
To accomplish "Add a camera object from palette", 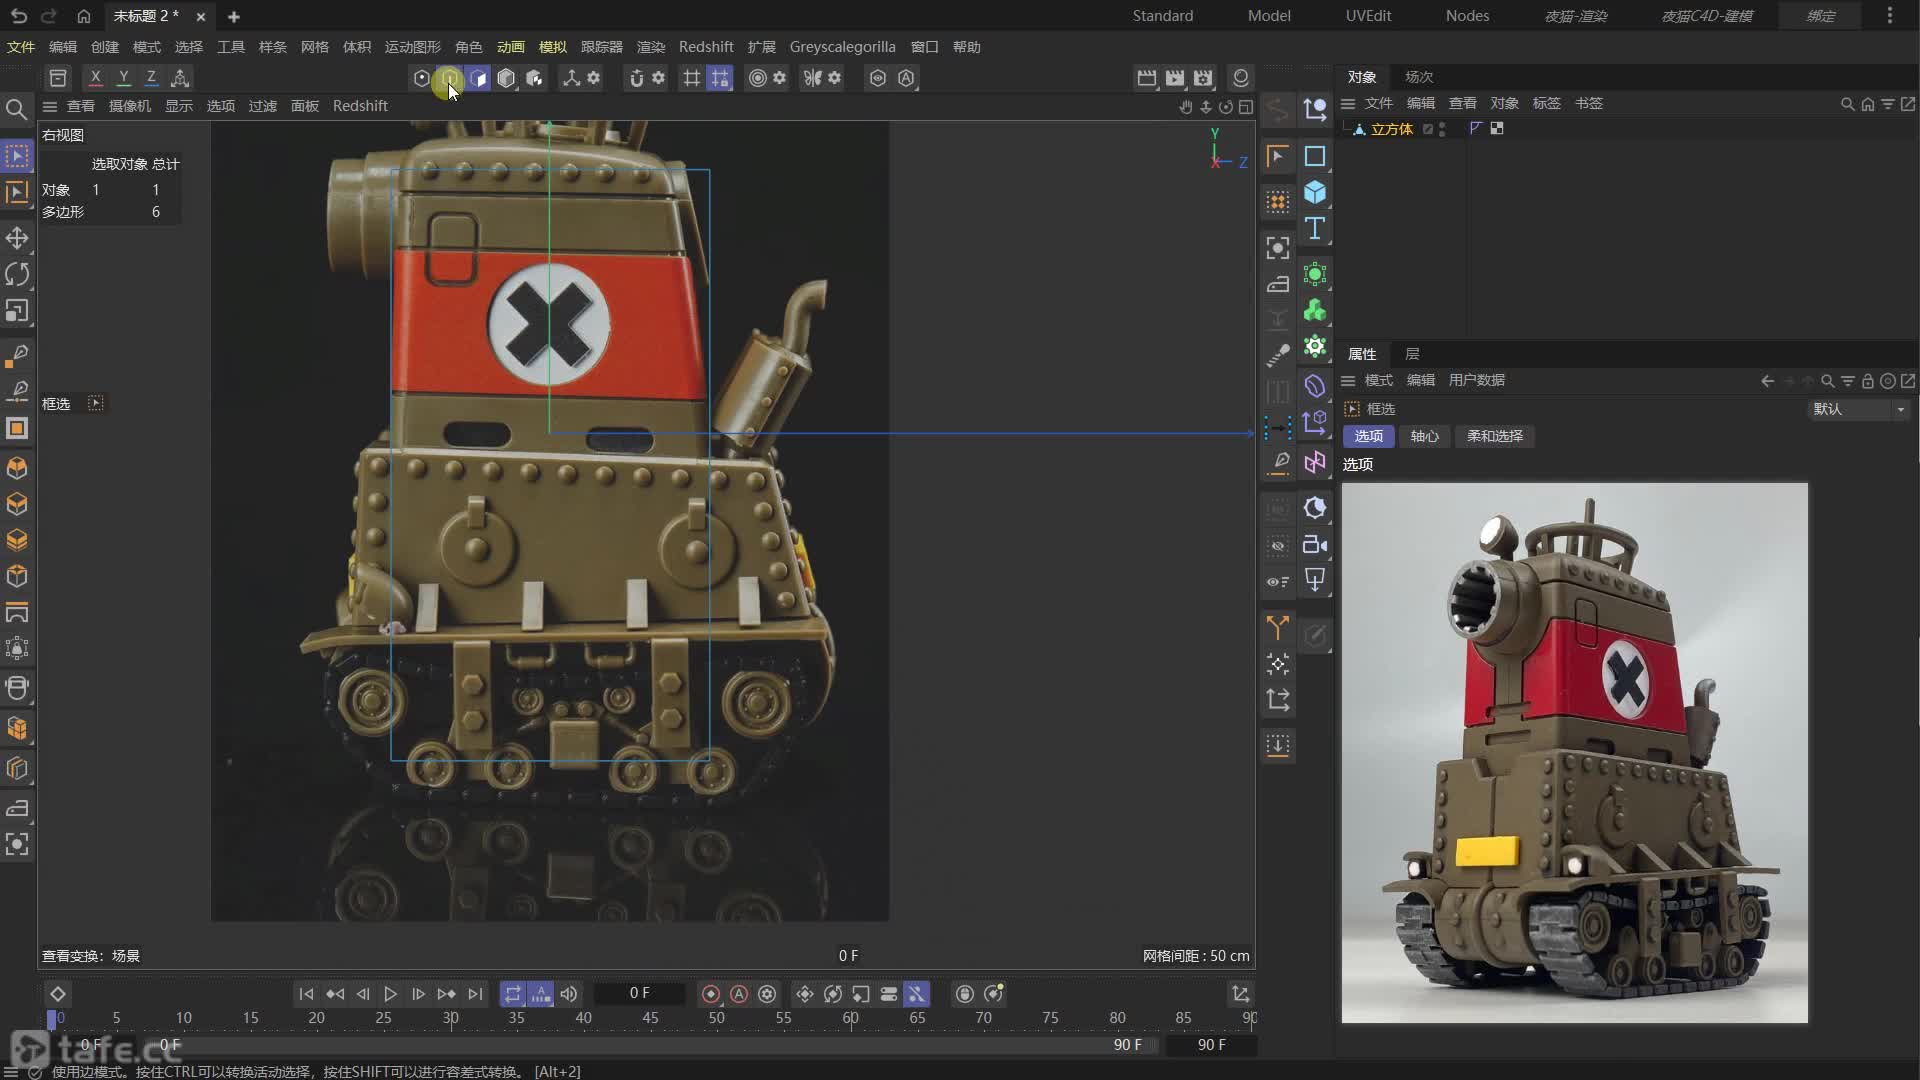I will (x=1315, y=544).
